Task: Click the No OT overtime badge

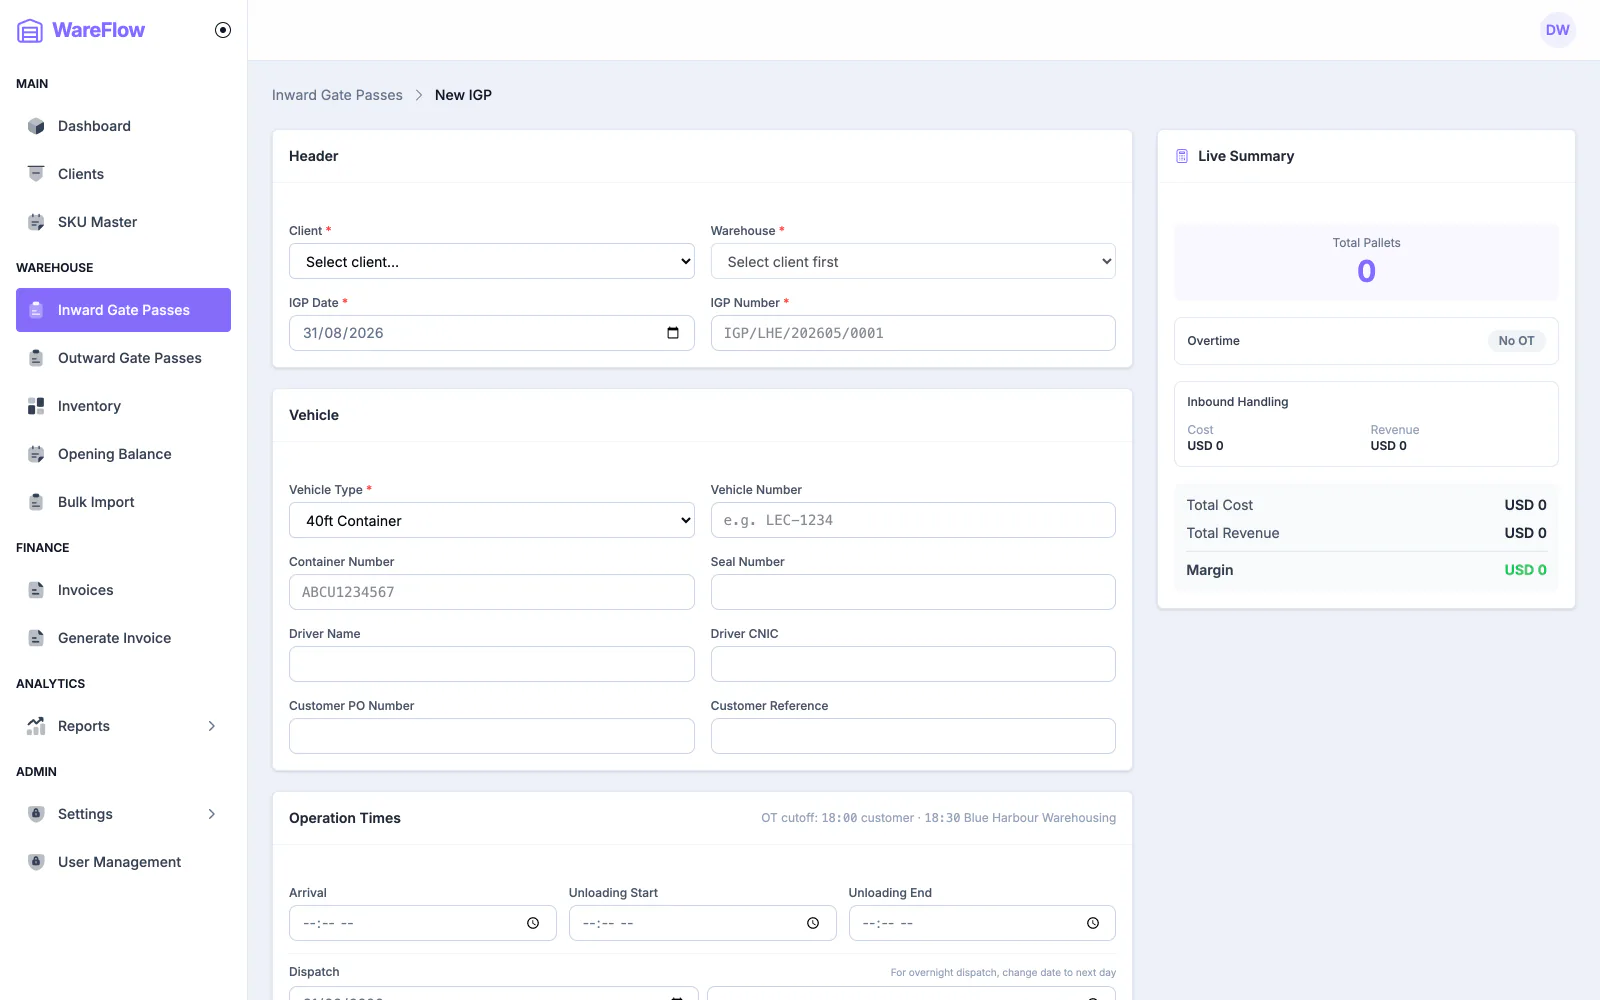Action: click(x=1516, y=341)
